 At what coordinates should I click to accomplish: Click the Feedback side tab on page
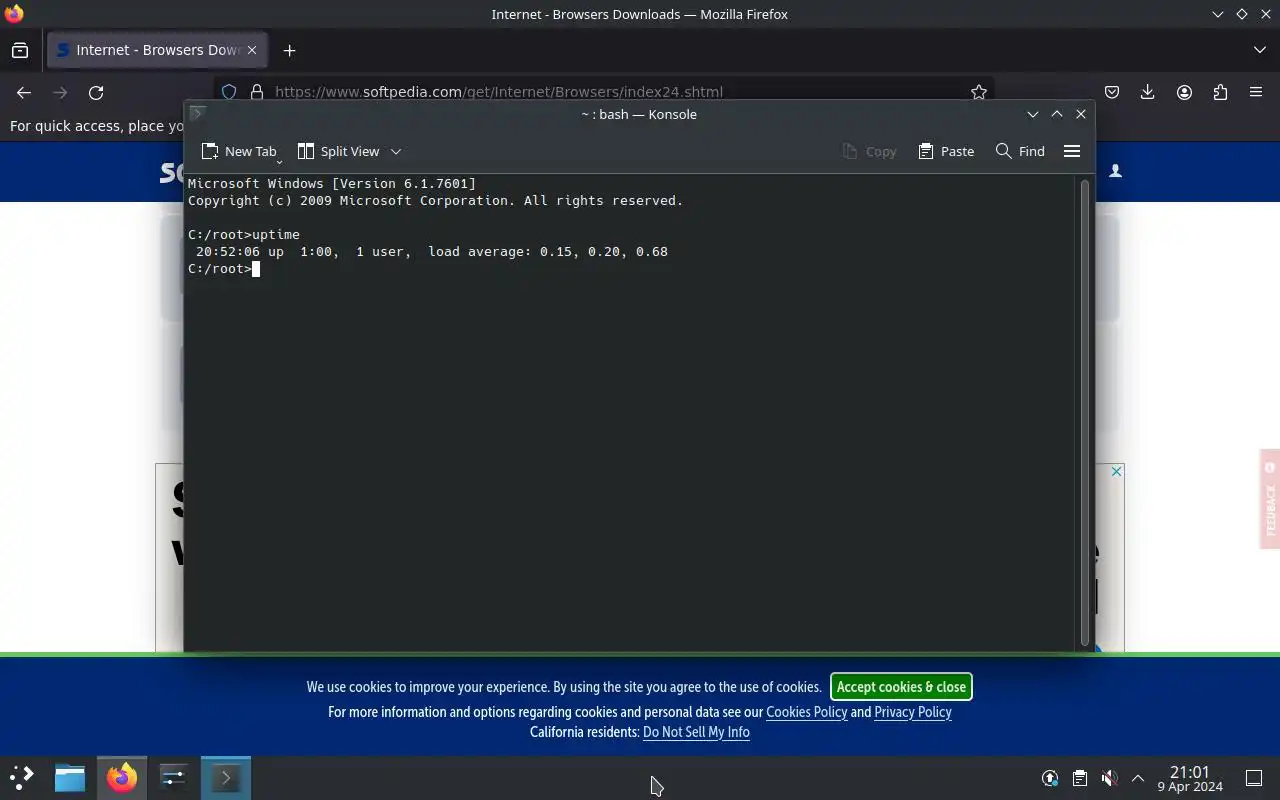(1270, 499)
